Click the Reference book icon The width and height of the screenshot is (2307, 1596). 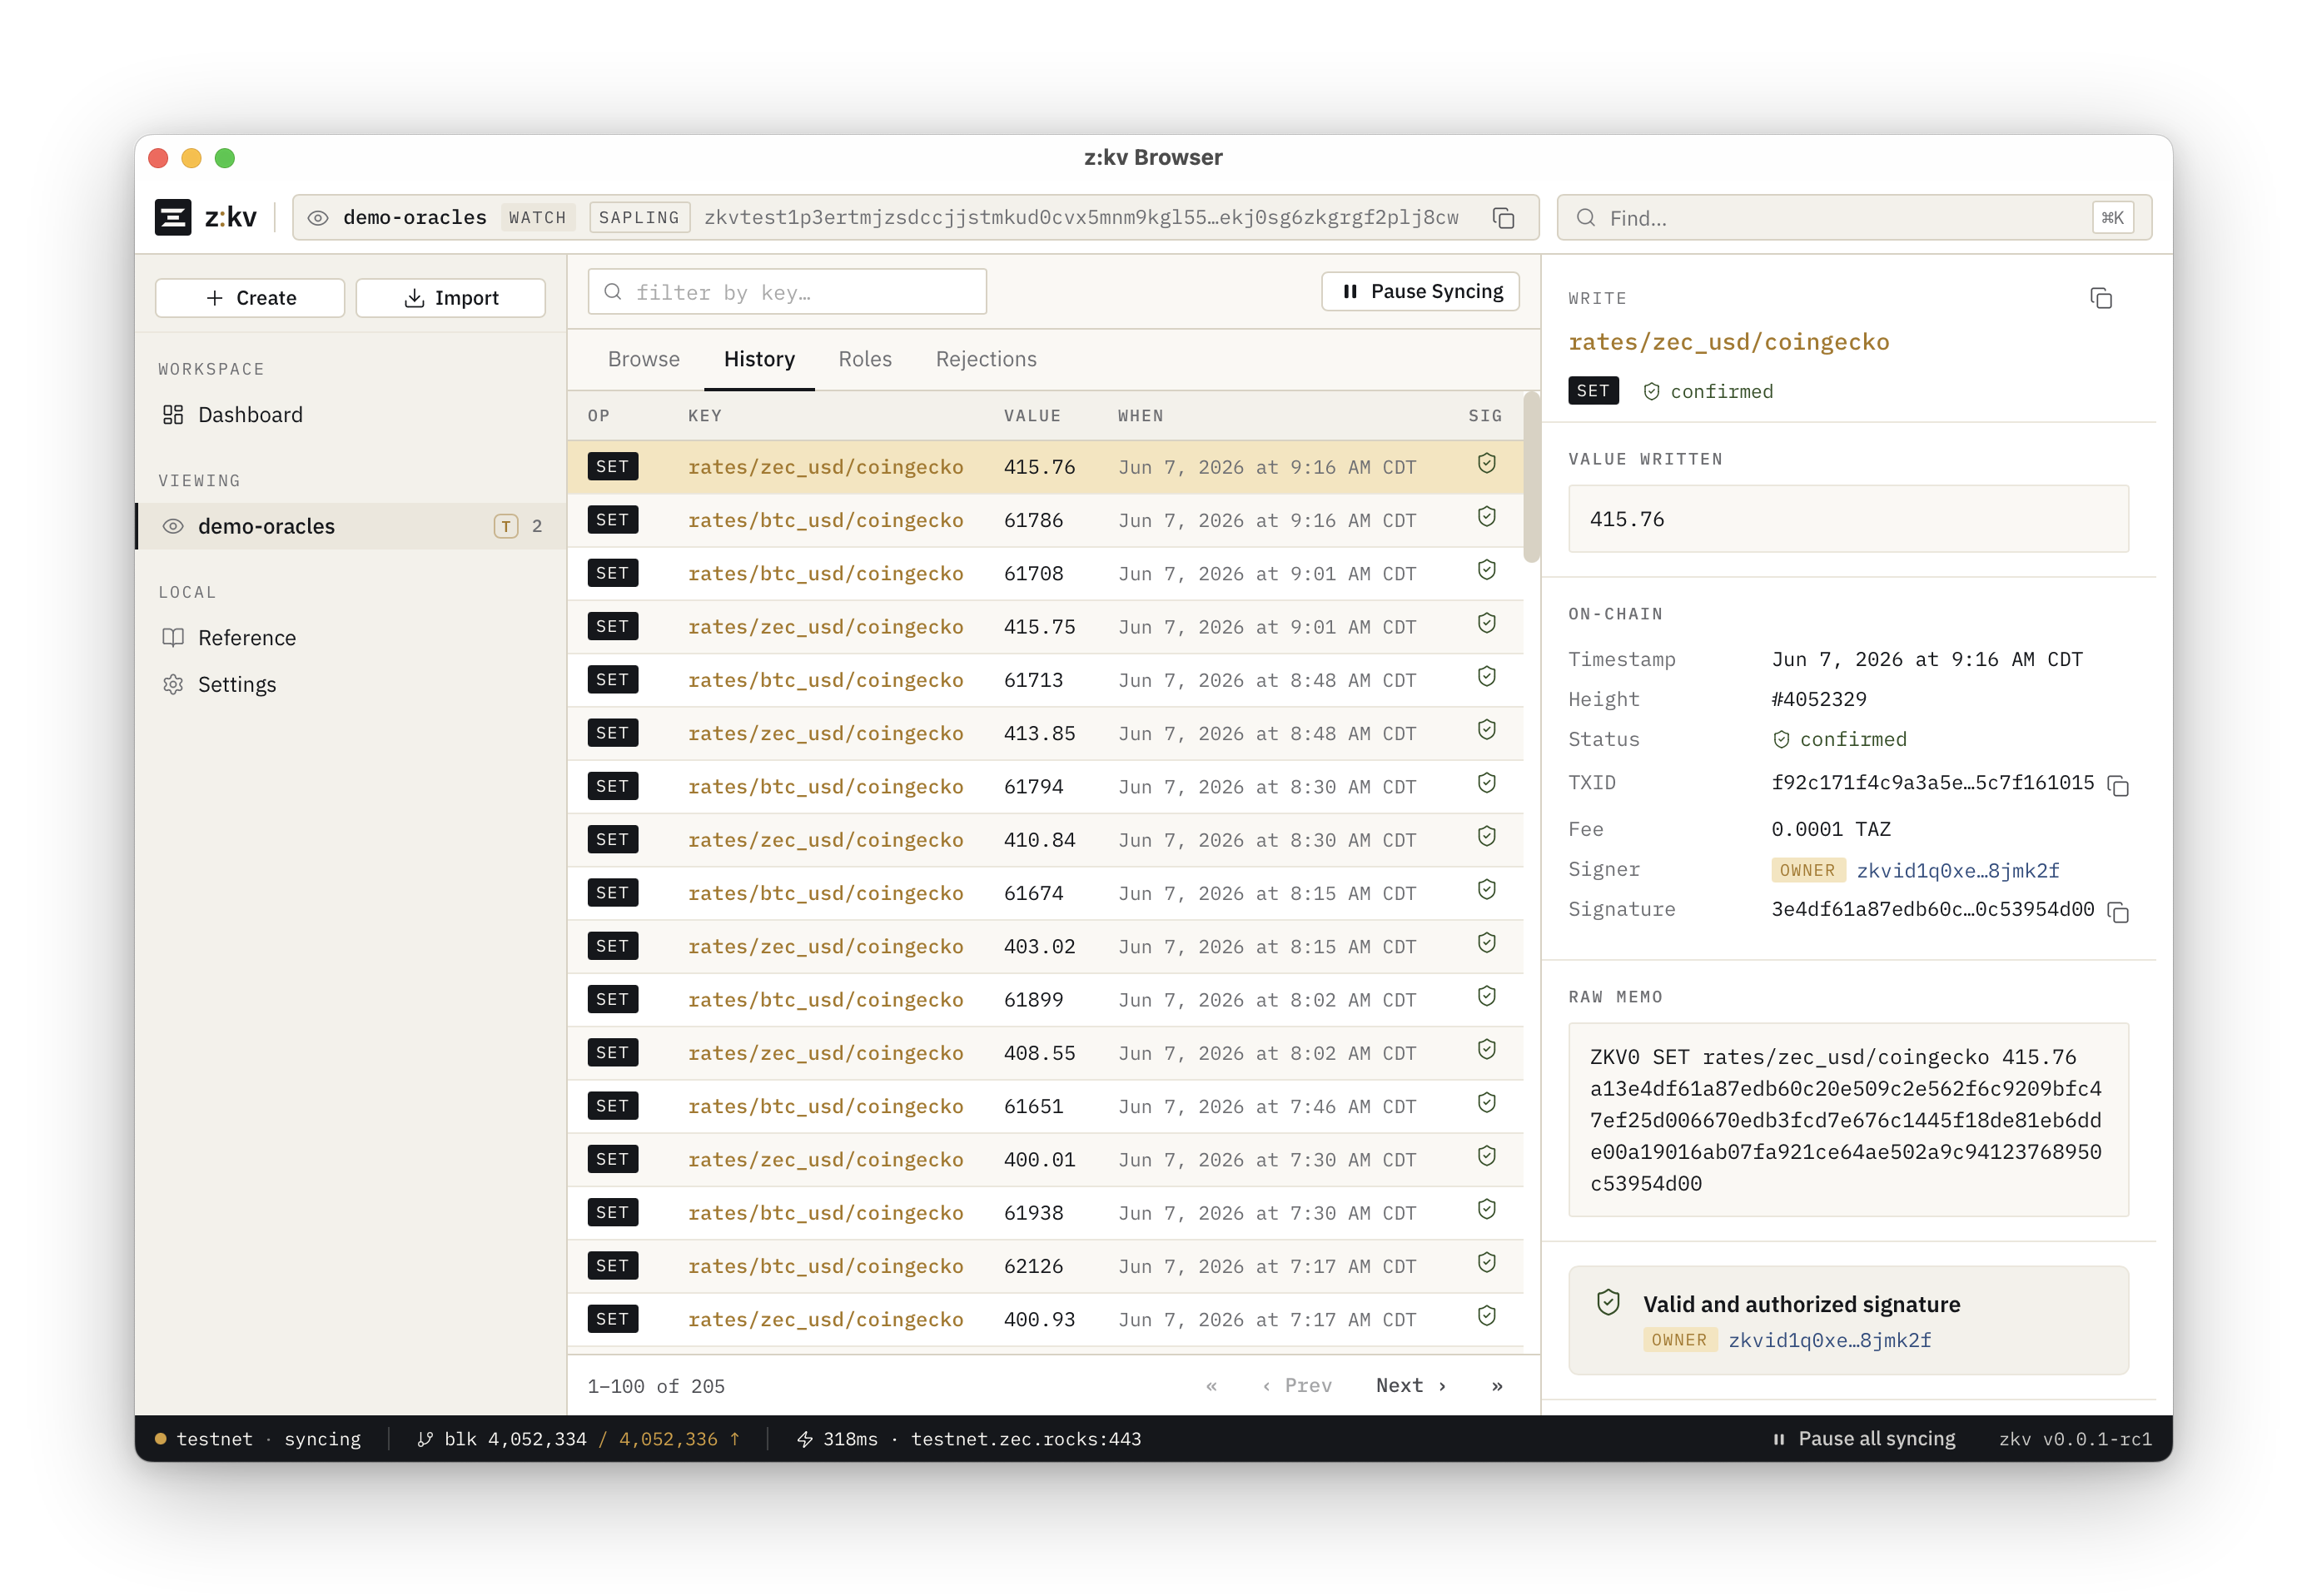click(173, 637)
